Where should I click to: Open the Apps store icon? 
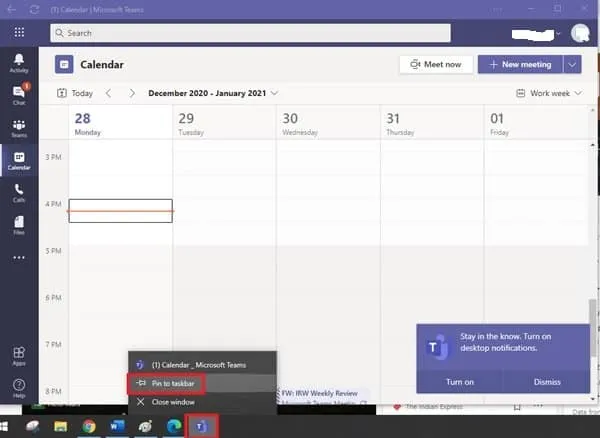tap(18, 355)
